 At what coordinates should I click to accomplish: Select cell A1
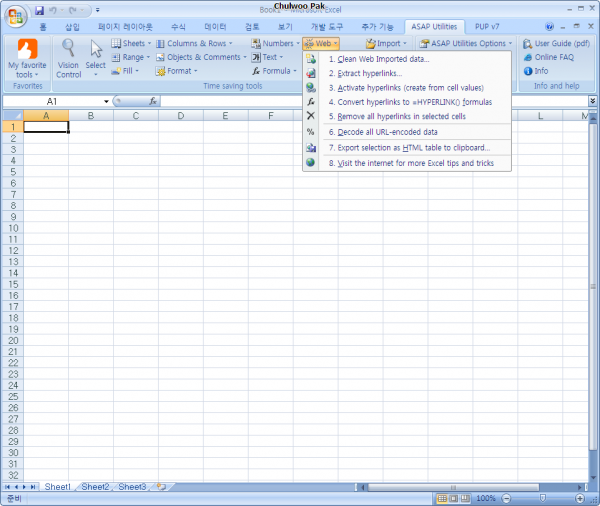click(x=46, y=127)
